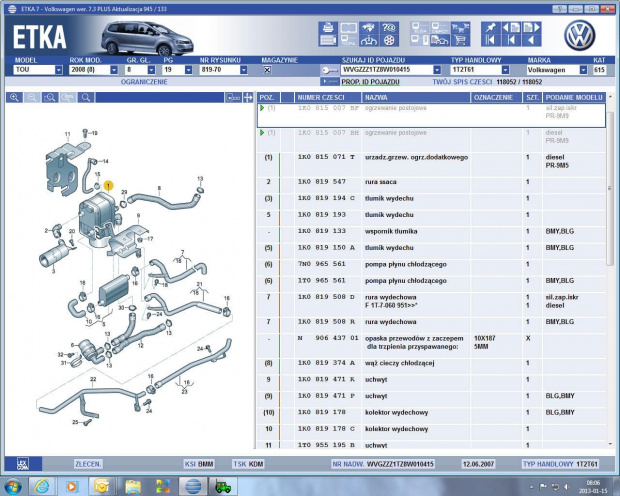This screenshot has height=496, width=620.
Task: Click the POZ. column header
Action: tap(268, 97)
